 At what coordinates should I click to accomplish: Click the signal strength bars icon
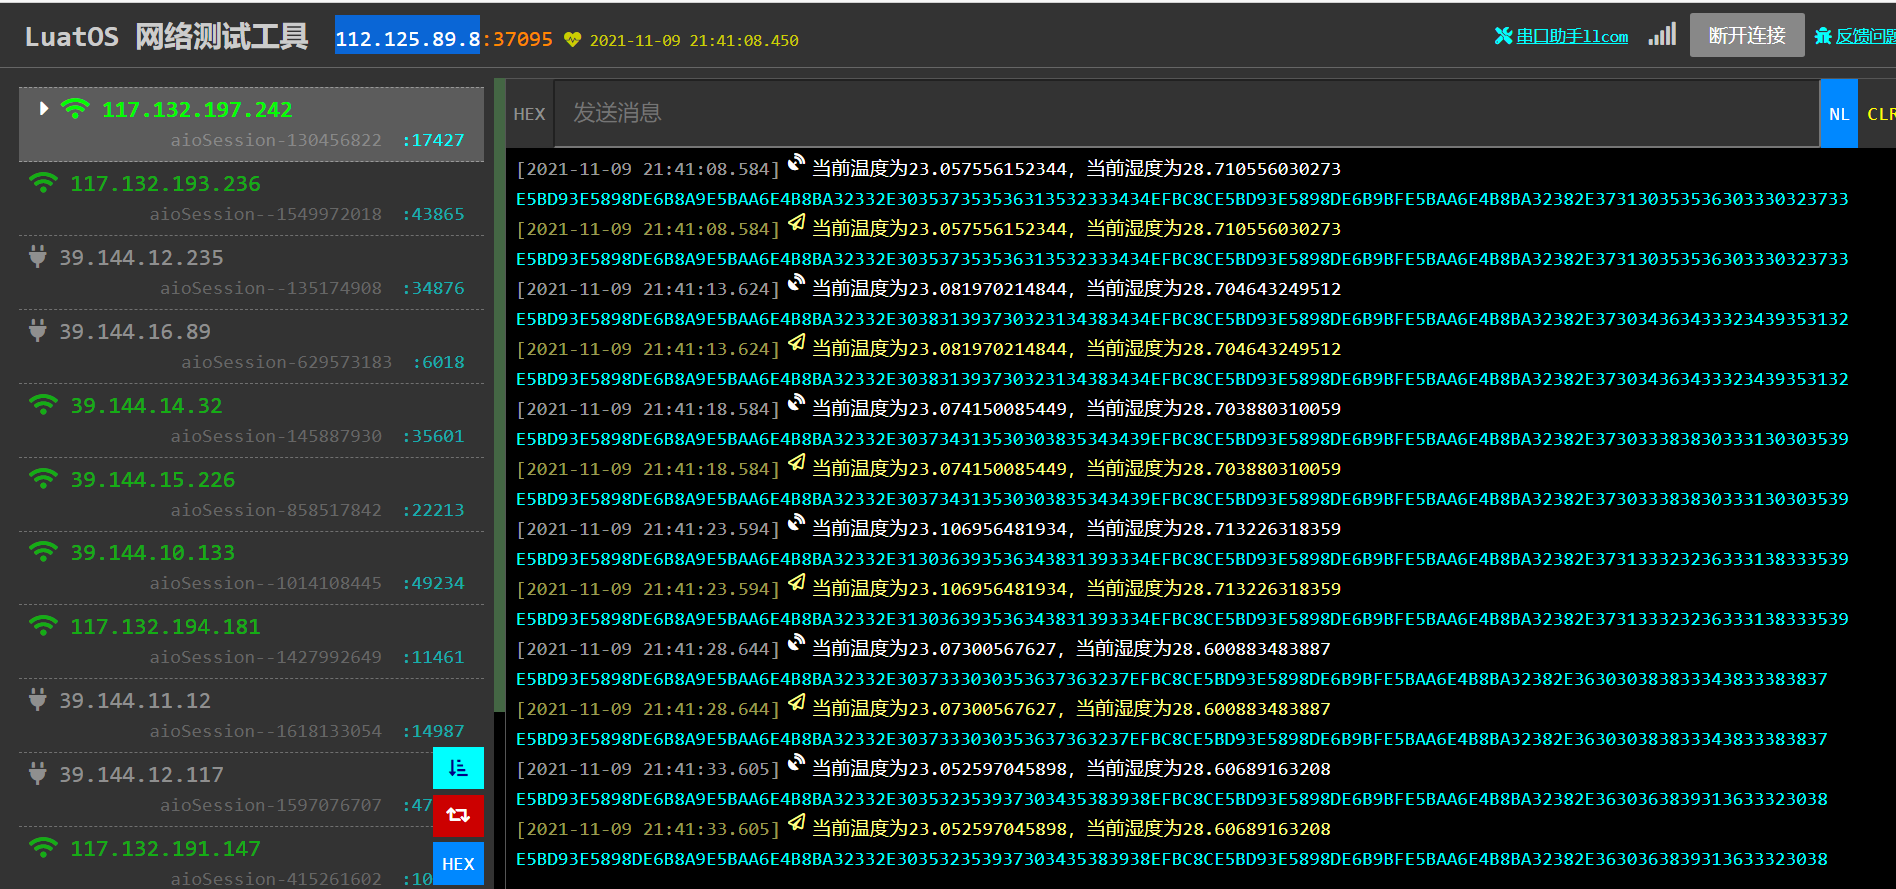(1662, 35)
